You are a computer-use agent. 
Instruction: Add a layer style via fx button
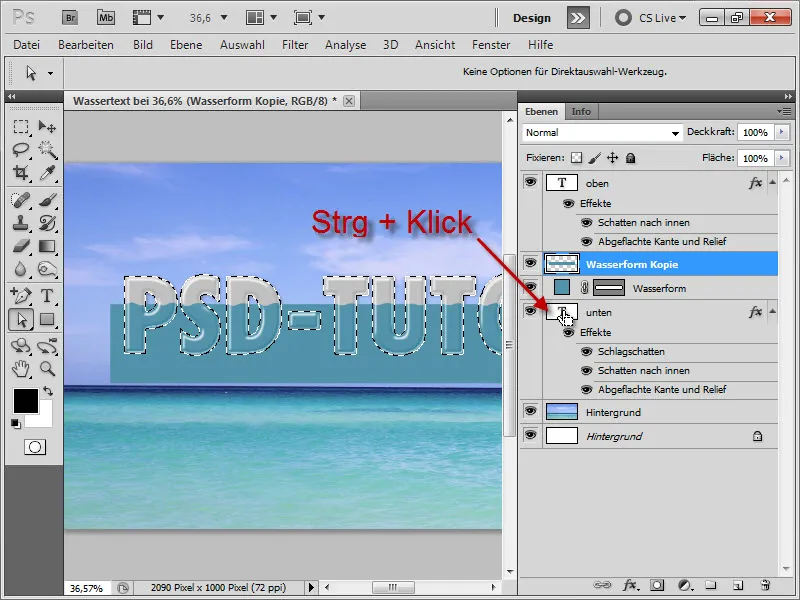click(x=630, y=585)
